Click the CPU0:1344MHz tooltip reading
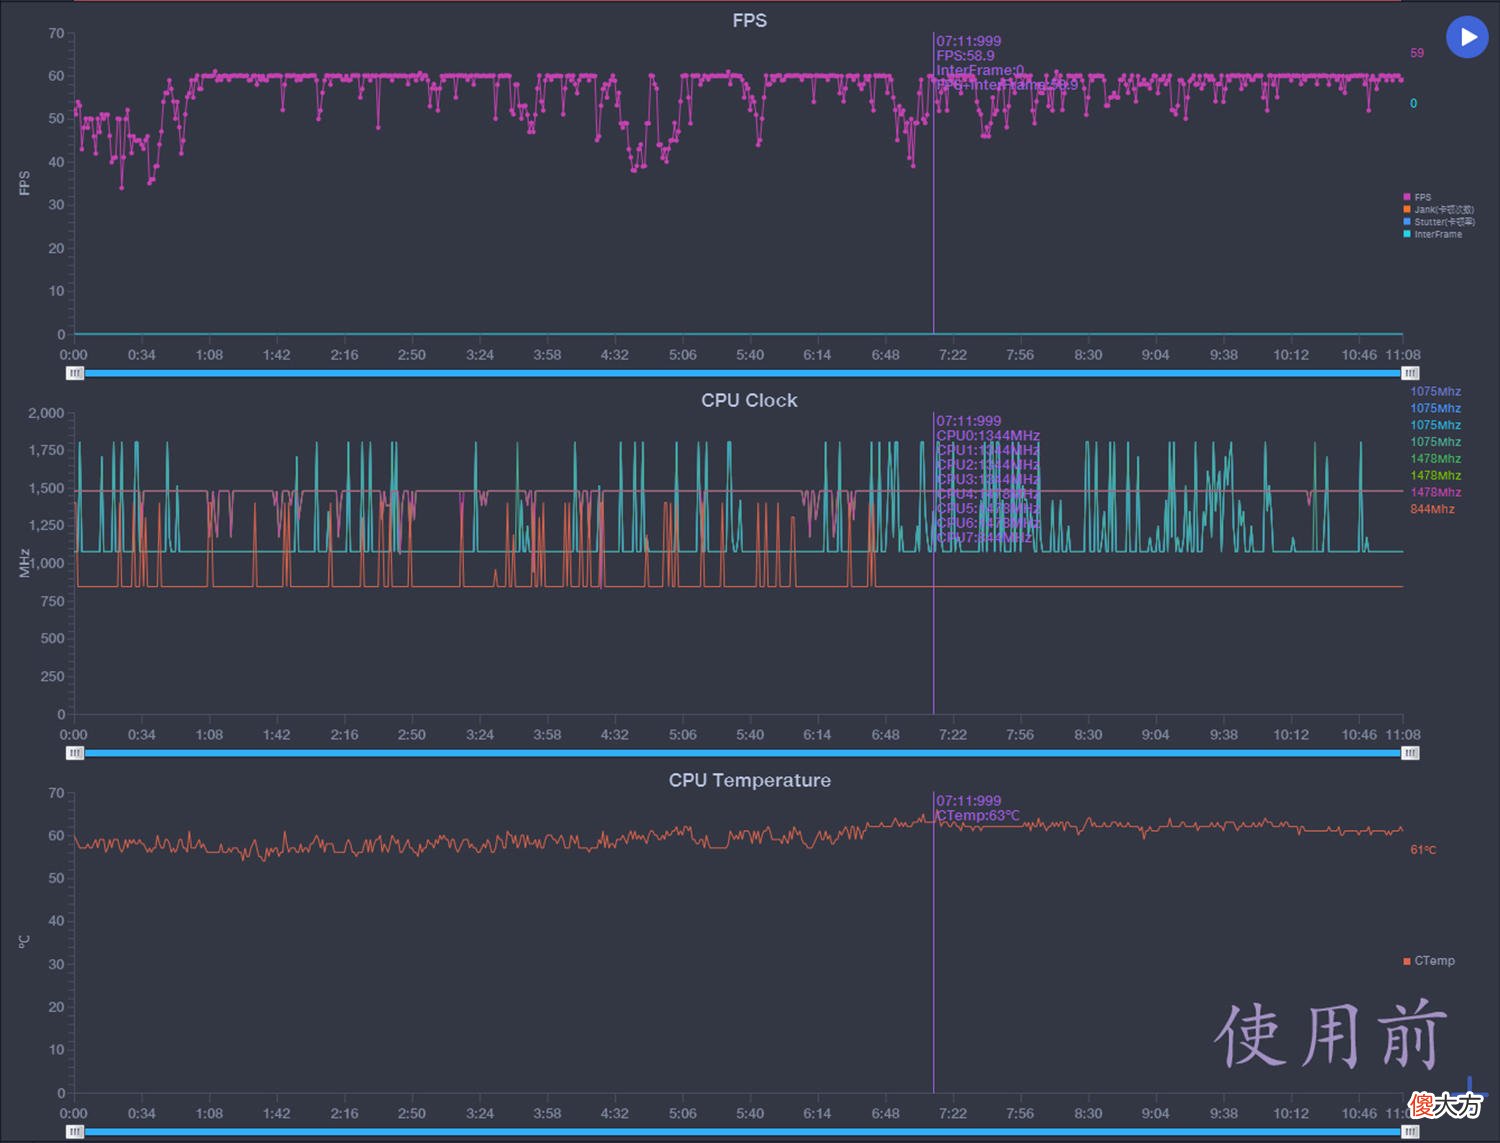 pos(988,436)
